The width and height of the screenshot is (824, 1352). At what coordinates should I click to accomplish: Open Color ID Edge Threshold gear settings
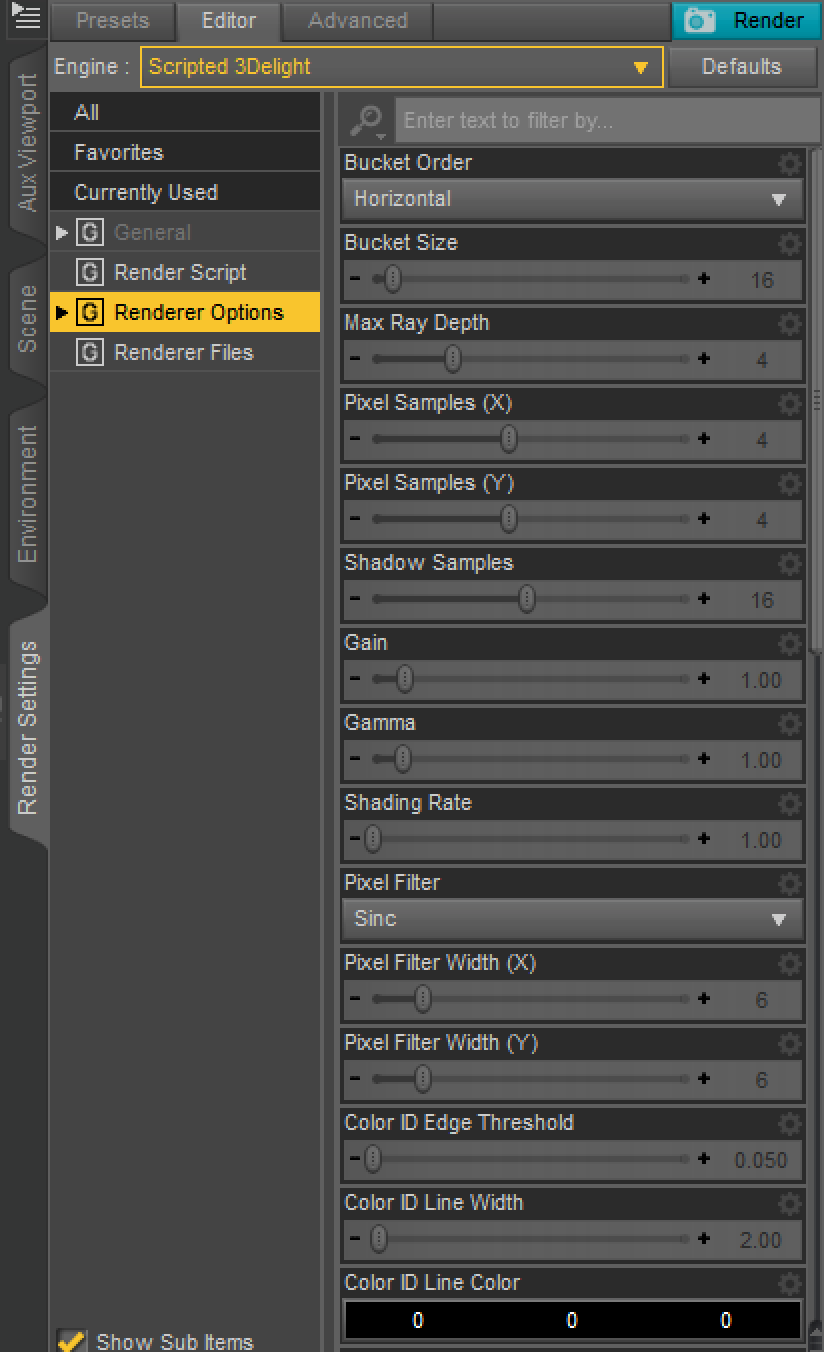[790, 1123]
